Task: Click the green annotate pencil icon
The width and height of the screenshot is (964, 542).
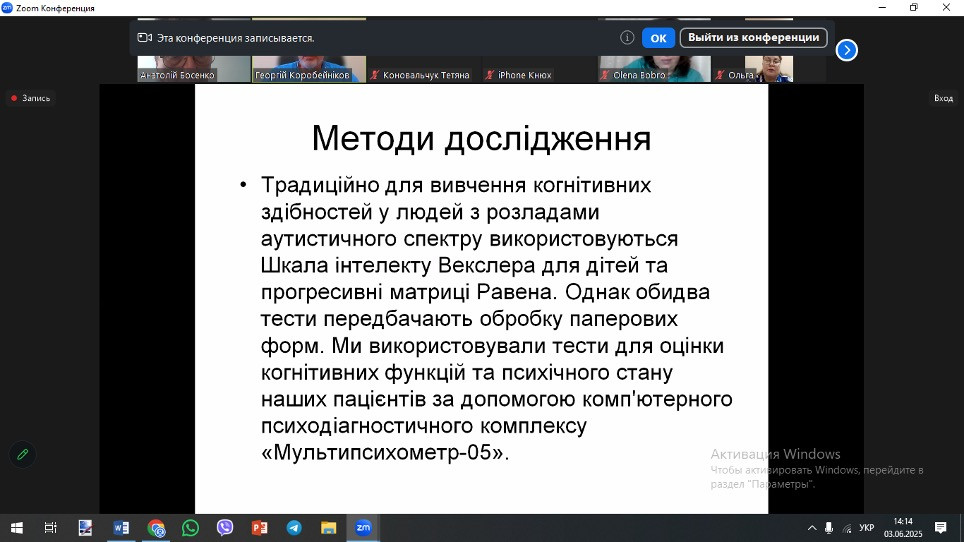Action: [23, 455]
